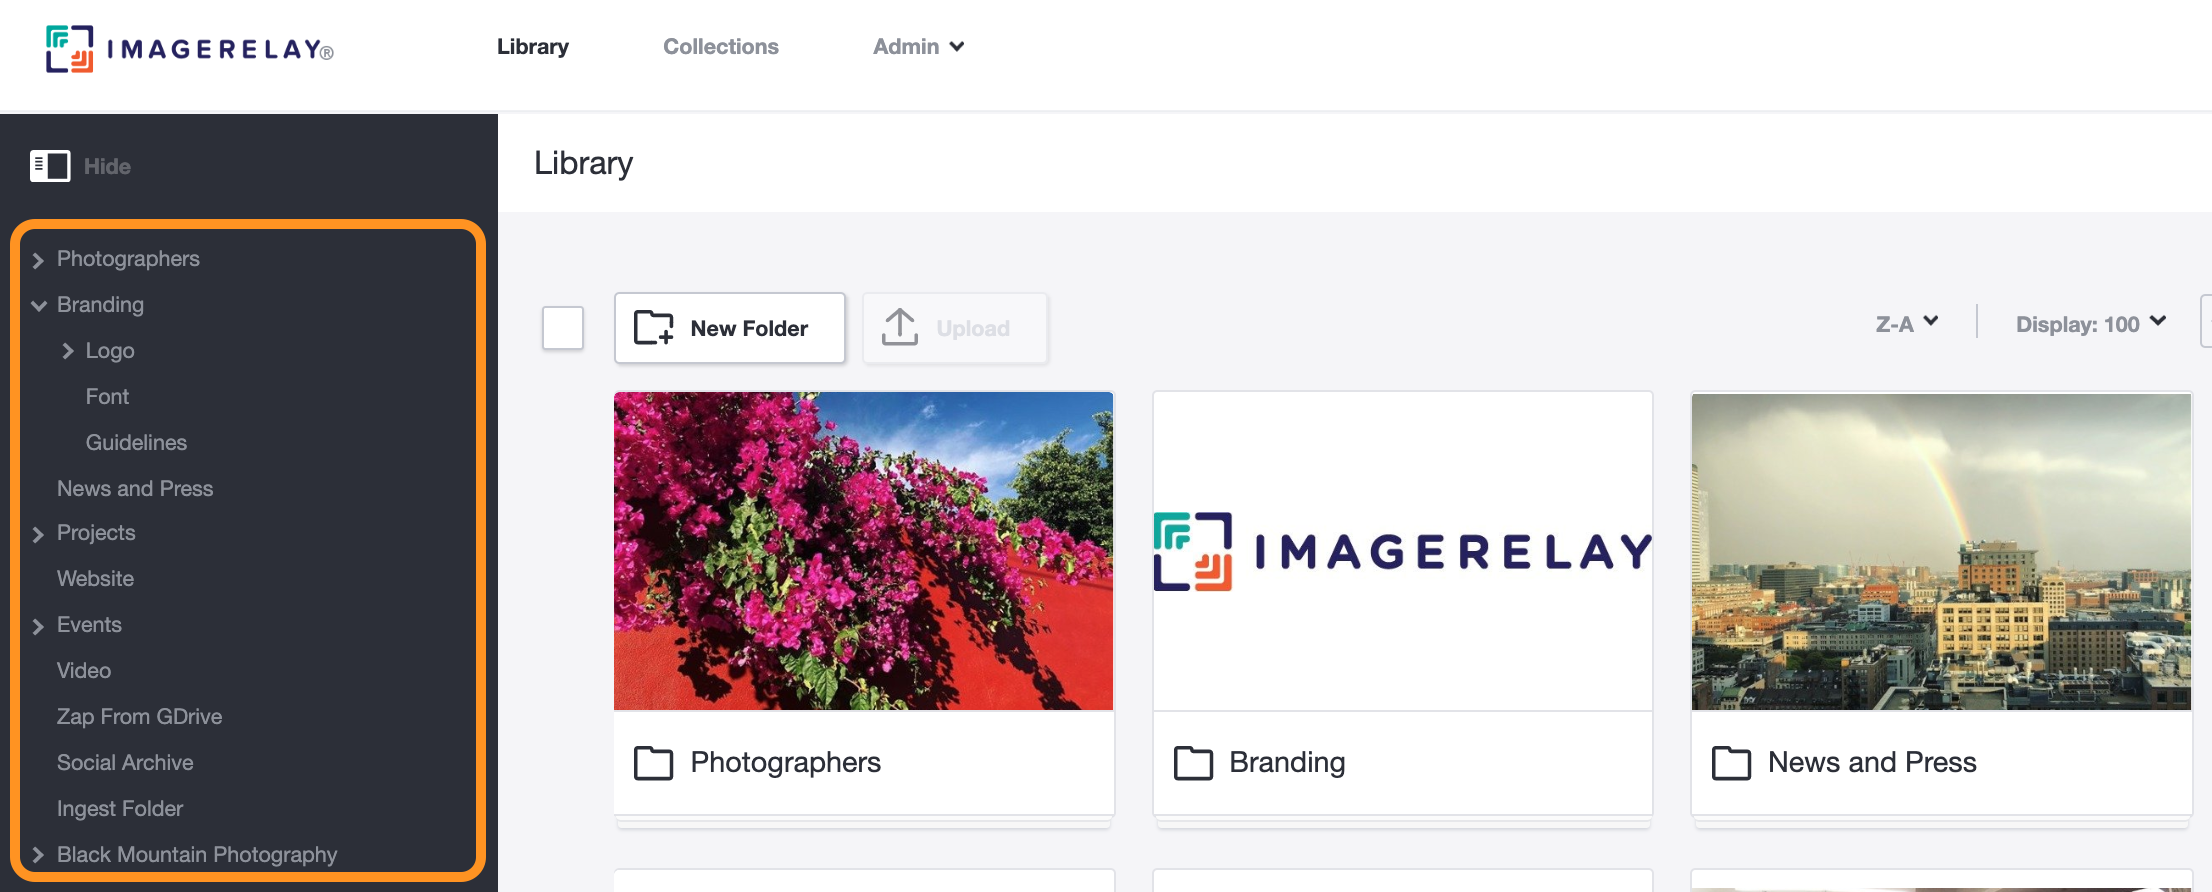Click the Upload arrow icon
The image size is (2212, 892).
coord(900,327)
